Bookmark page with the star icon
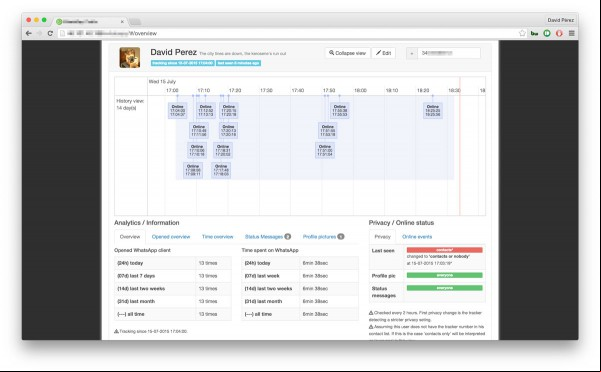 pos(522,33)
